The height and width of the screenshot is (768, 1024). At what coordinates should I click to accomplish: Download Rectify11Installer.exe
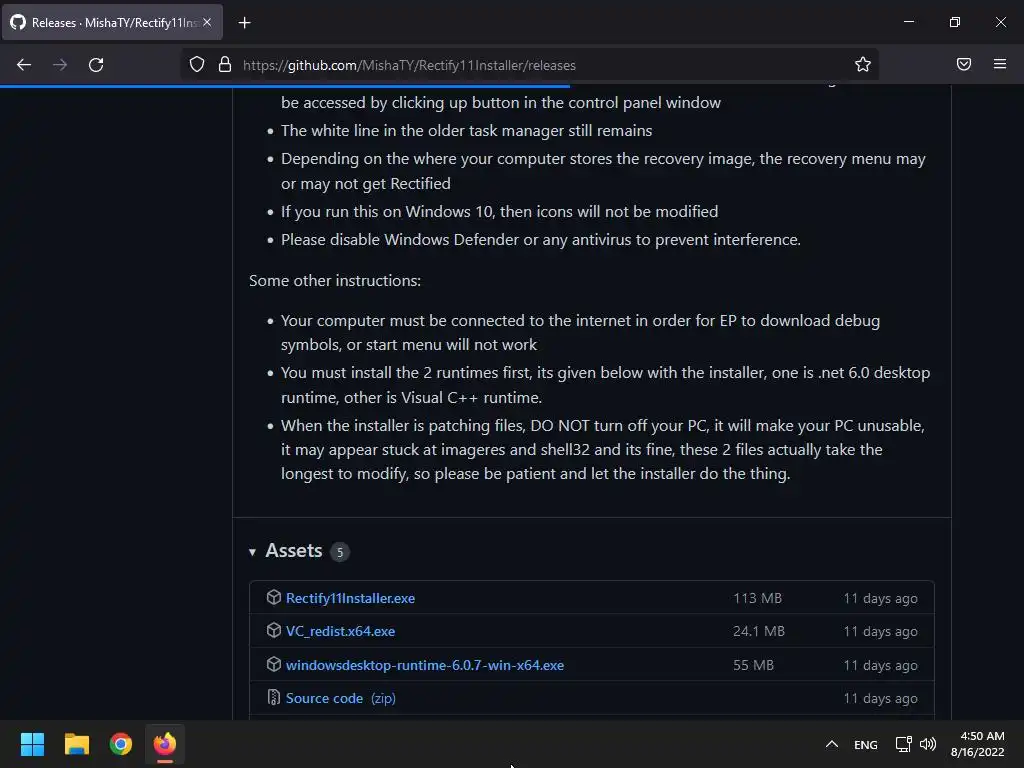(350, 598)
